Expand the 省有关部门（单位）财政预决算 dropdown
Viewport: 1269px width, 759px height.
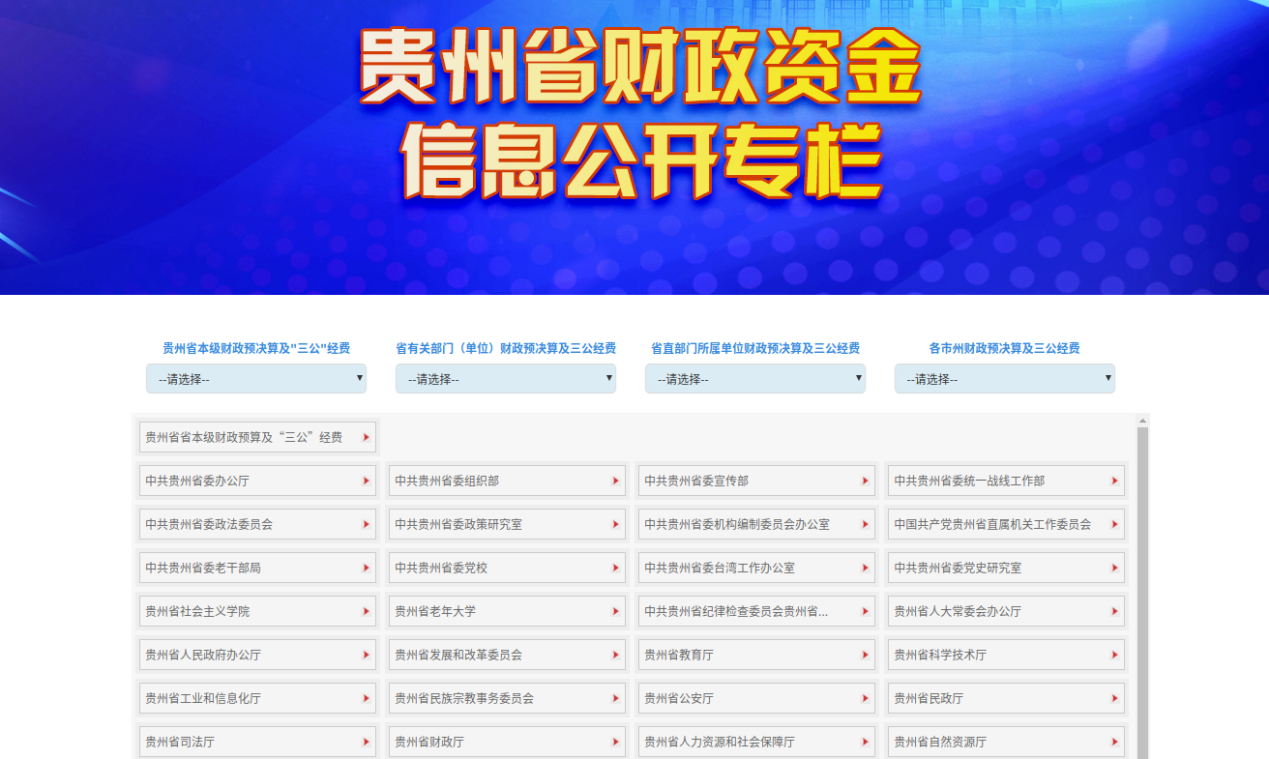505,379
